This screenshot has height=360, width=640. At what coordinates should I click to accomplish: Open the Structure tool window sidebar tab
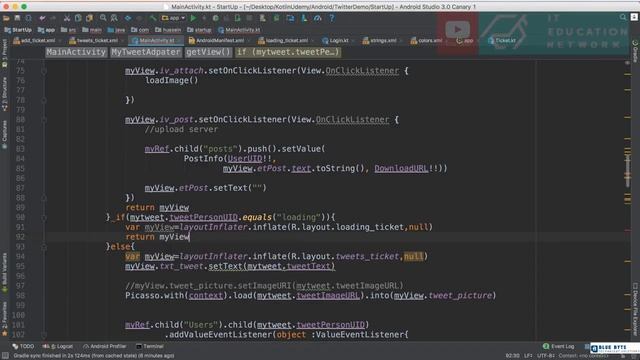[4, 93]
